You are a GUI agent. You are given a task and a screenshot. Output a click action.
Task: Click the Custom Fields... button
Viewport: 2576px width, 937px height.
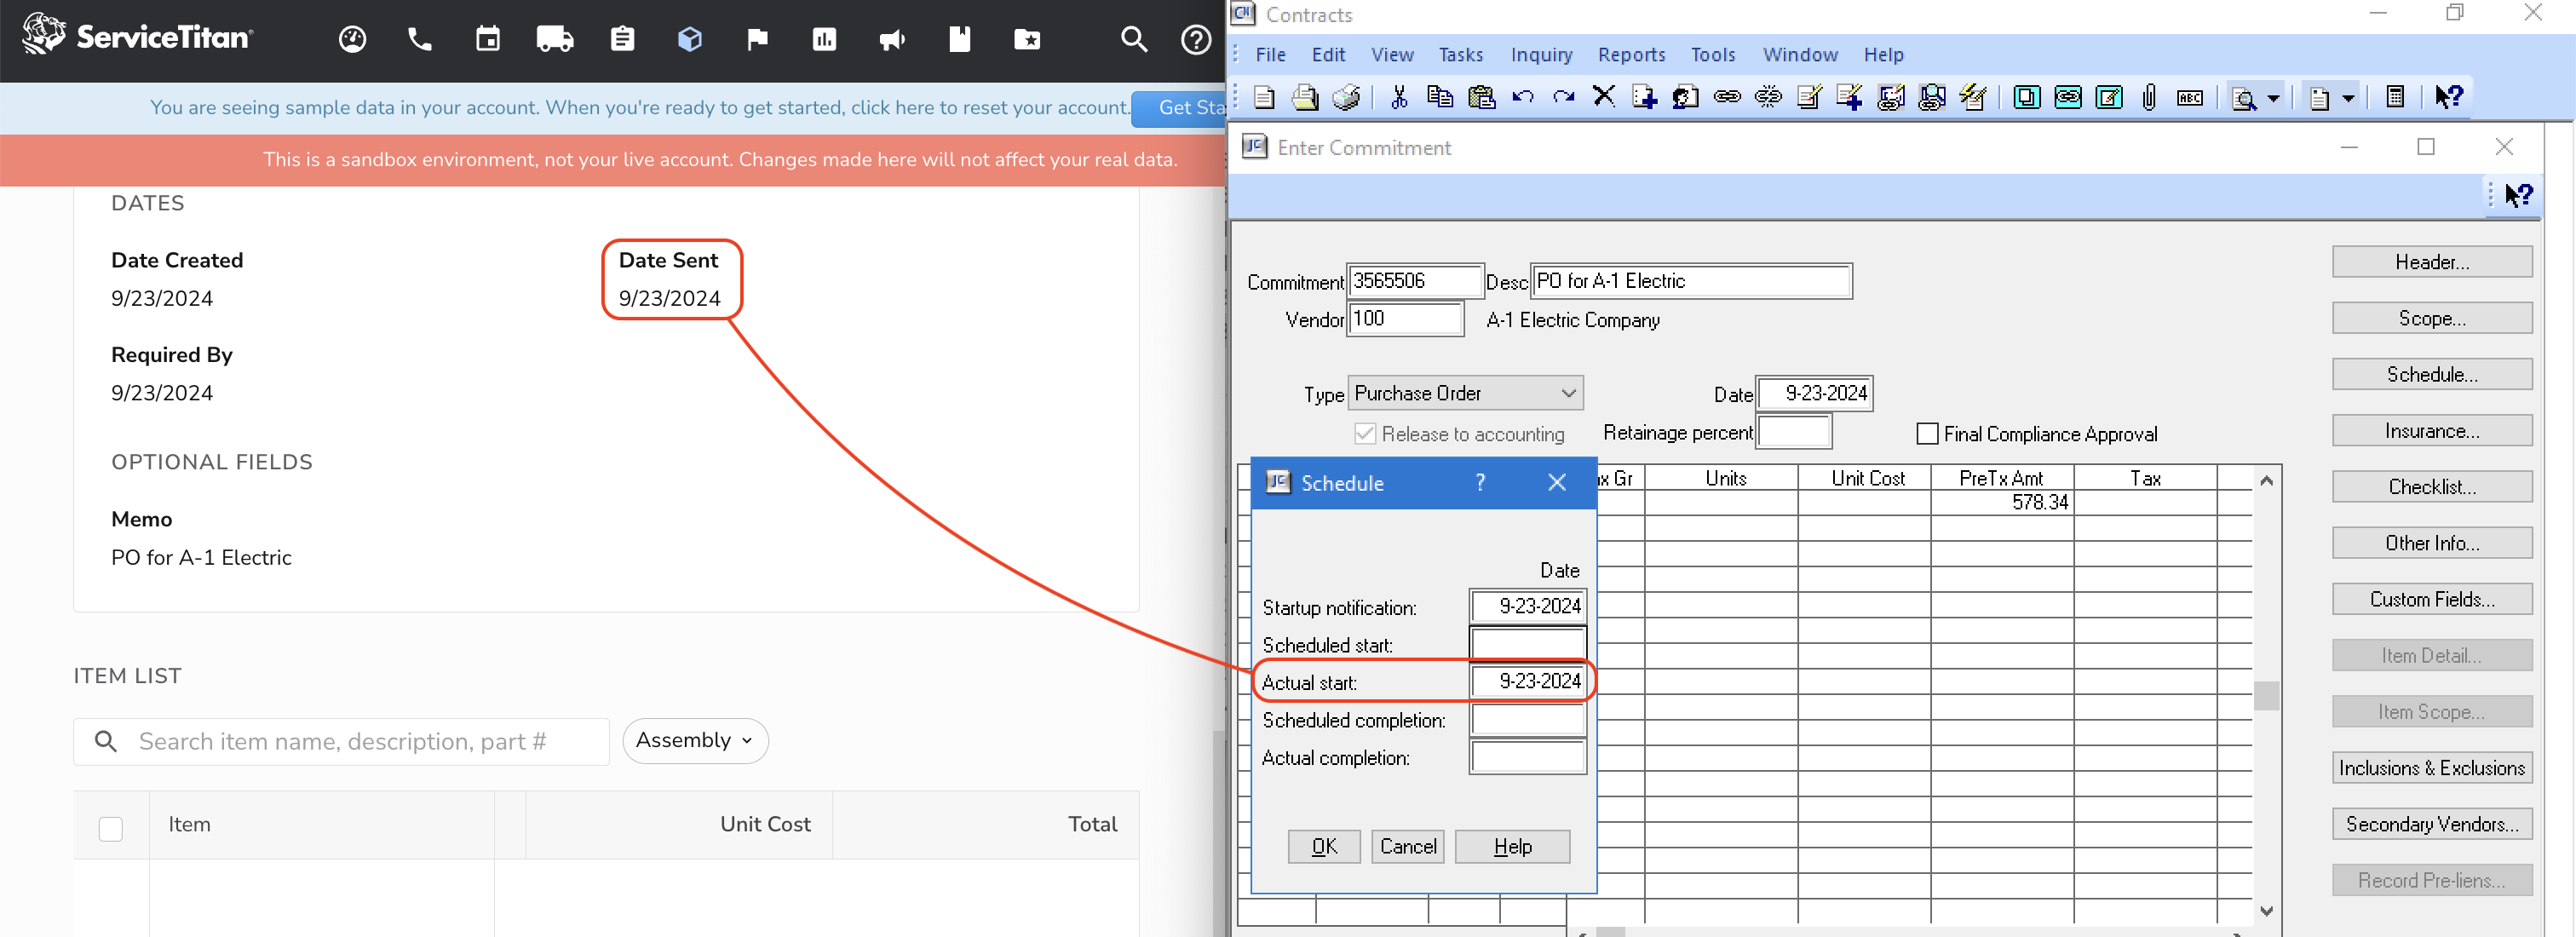(x=2432, y=599)
